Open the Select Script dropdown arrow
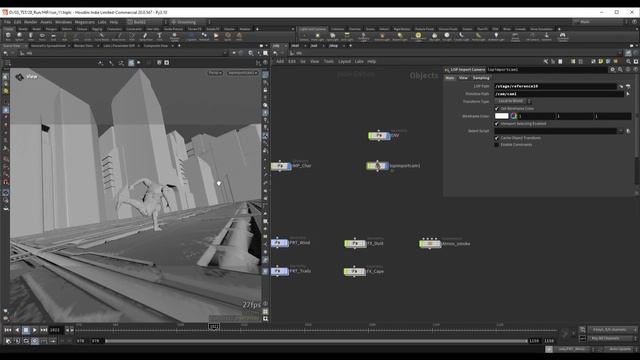The image size is (640, 360). [621, 131]
